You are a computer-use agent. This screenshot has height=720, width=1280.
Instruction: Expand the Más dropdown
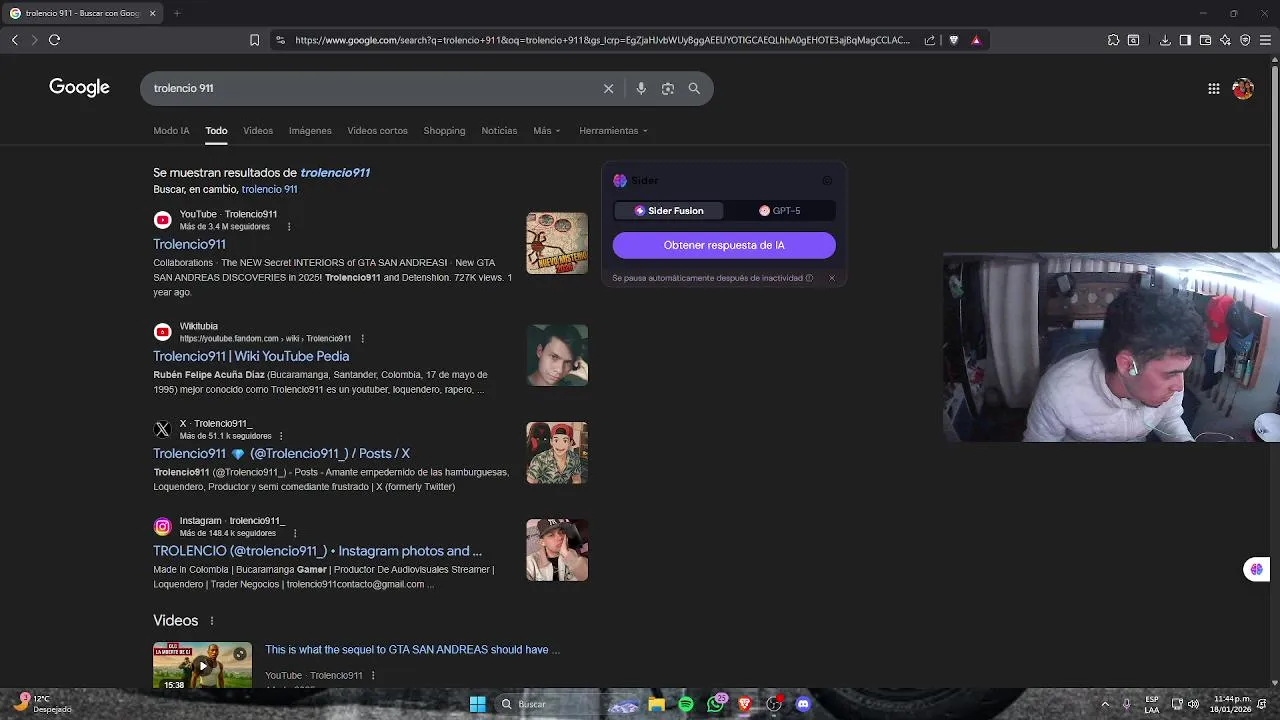tap(546, 130)
